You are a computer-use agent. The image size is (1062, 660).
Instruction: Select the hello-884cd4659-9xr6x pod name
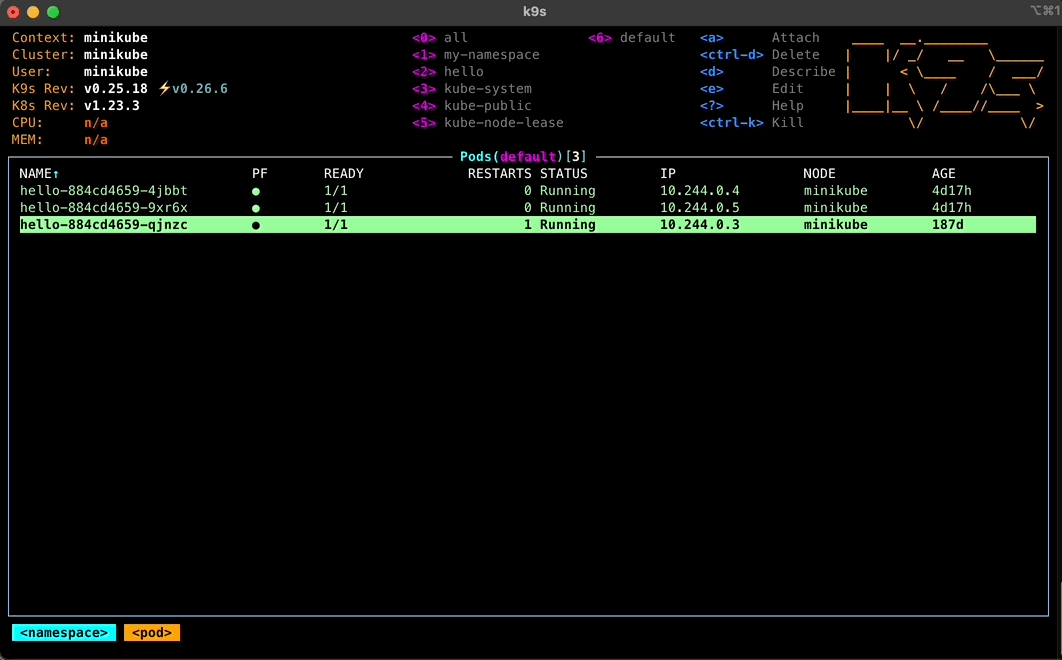(104, 207)
